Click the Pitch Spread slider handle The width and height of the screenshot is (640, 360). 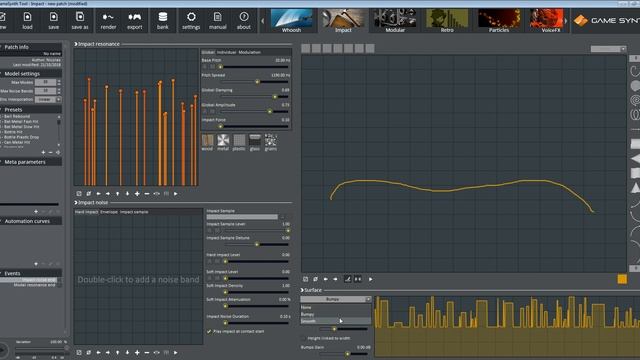click(x=257, y=82)
